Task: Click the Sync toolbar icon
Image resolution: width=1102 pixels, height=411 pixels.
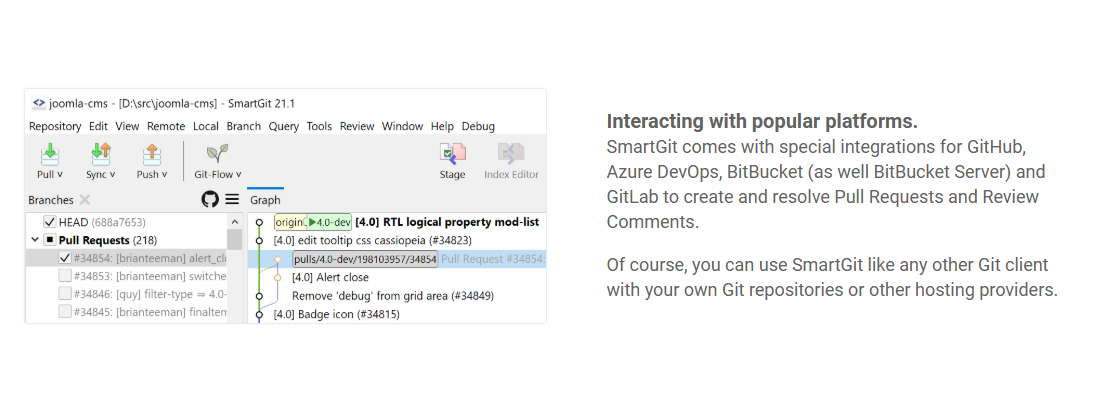Action: coord(101,153)
